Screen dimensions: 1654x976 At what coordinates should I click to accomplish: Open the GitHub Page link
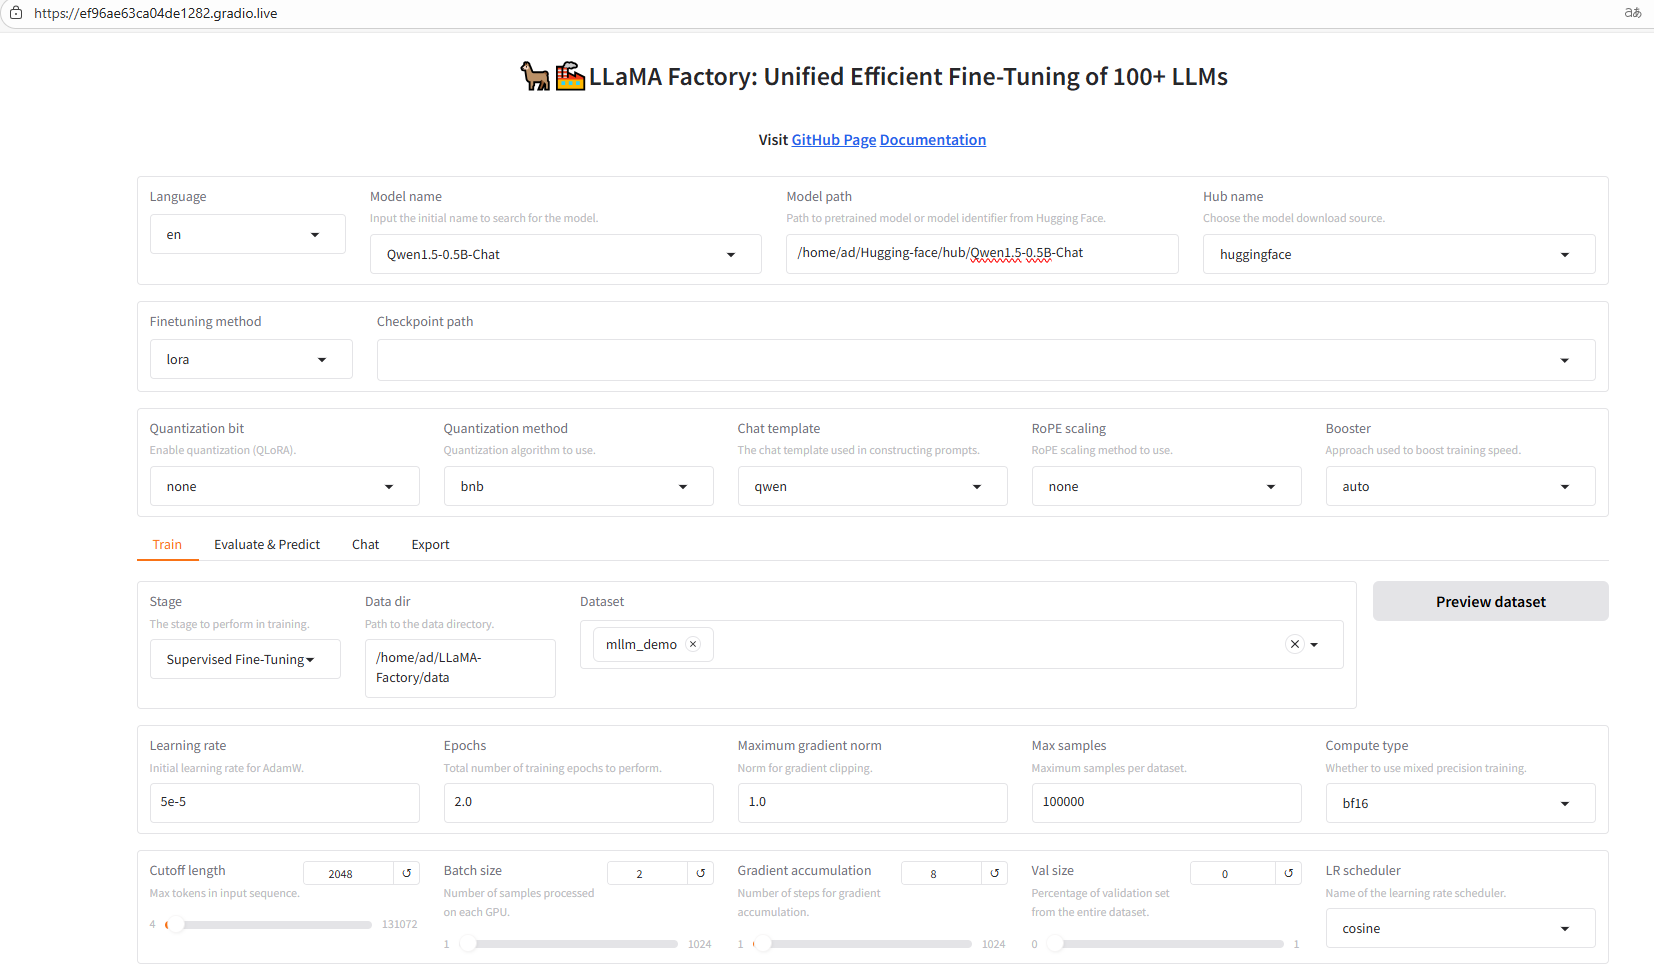pyautogui.click(x=834, y=140)
